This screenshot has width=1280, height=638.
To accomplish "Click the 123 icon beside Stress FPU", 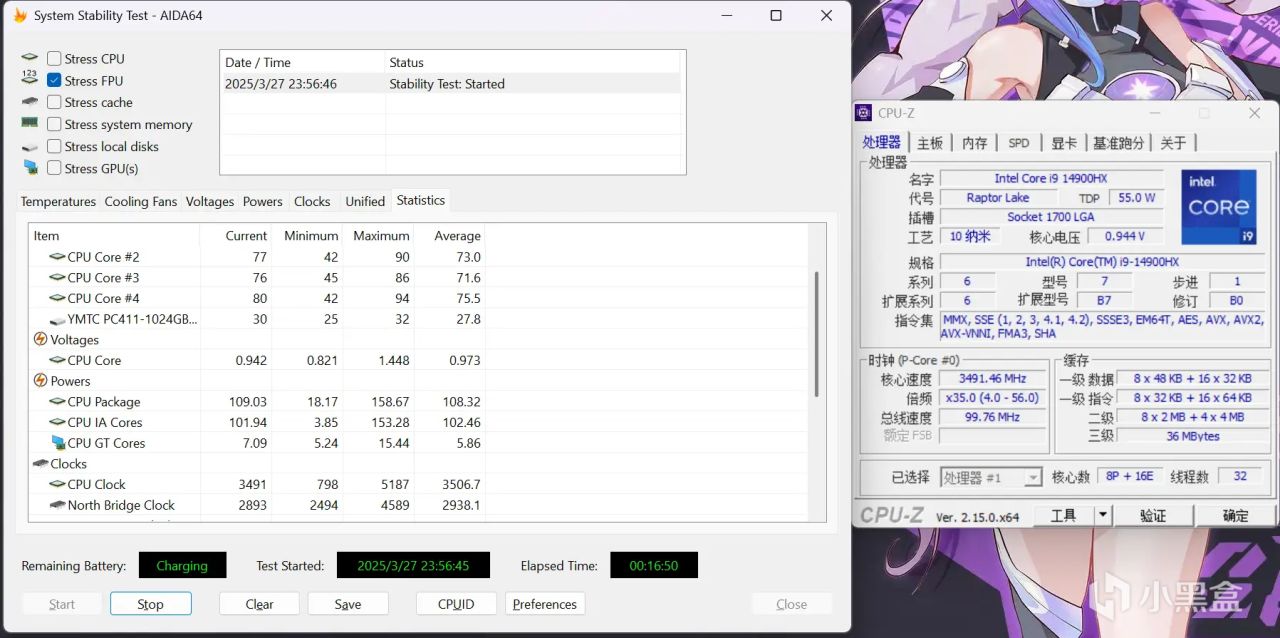I will tap(29, 79).
